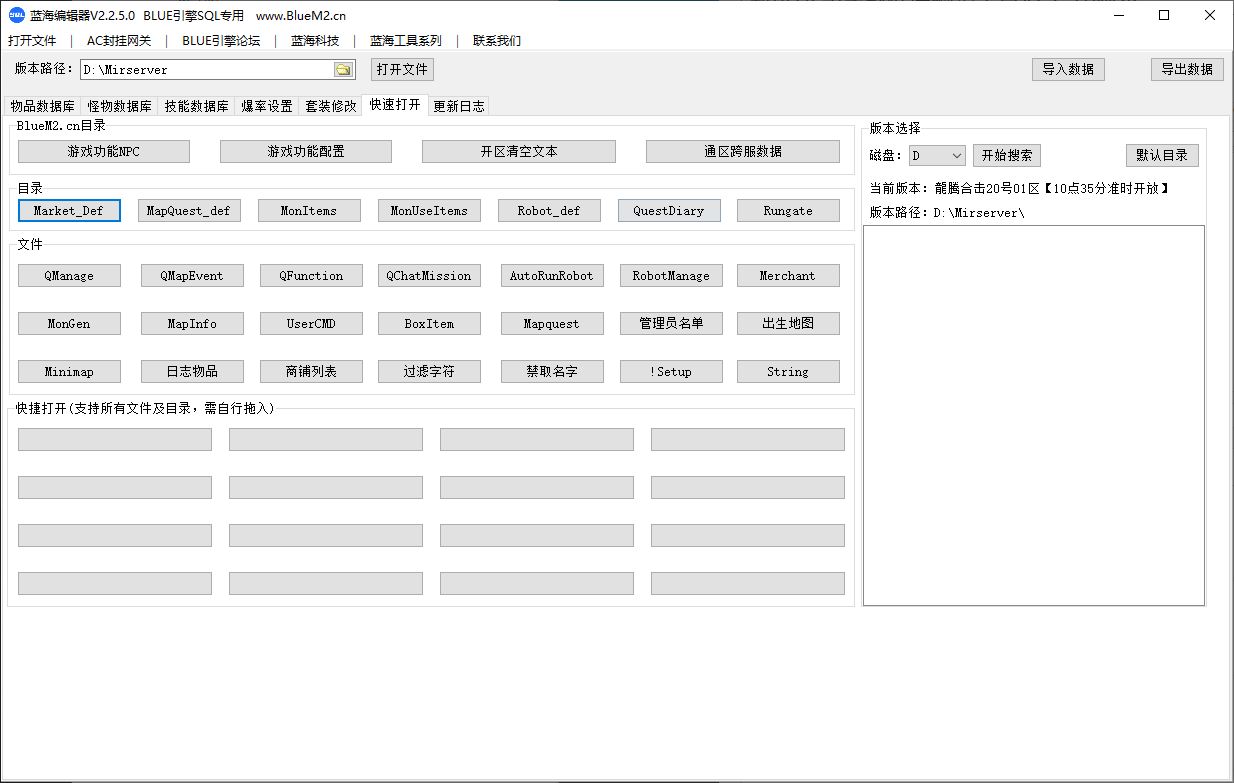This screenshot has height=783, width=1234.
Task: Open the QChatMission file
Action: click(429, 275)
